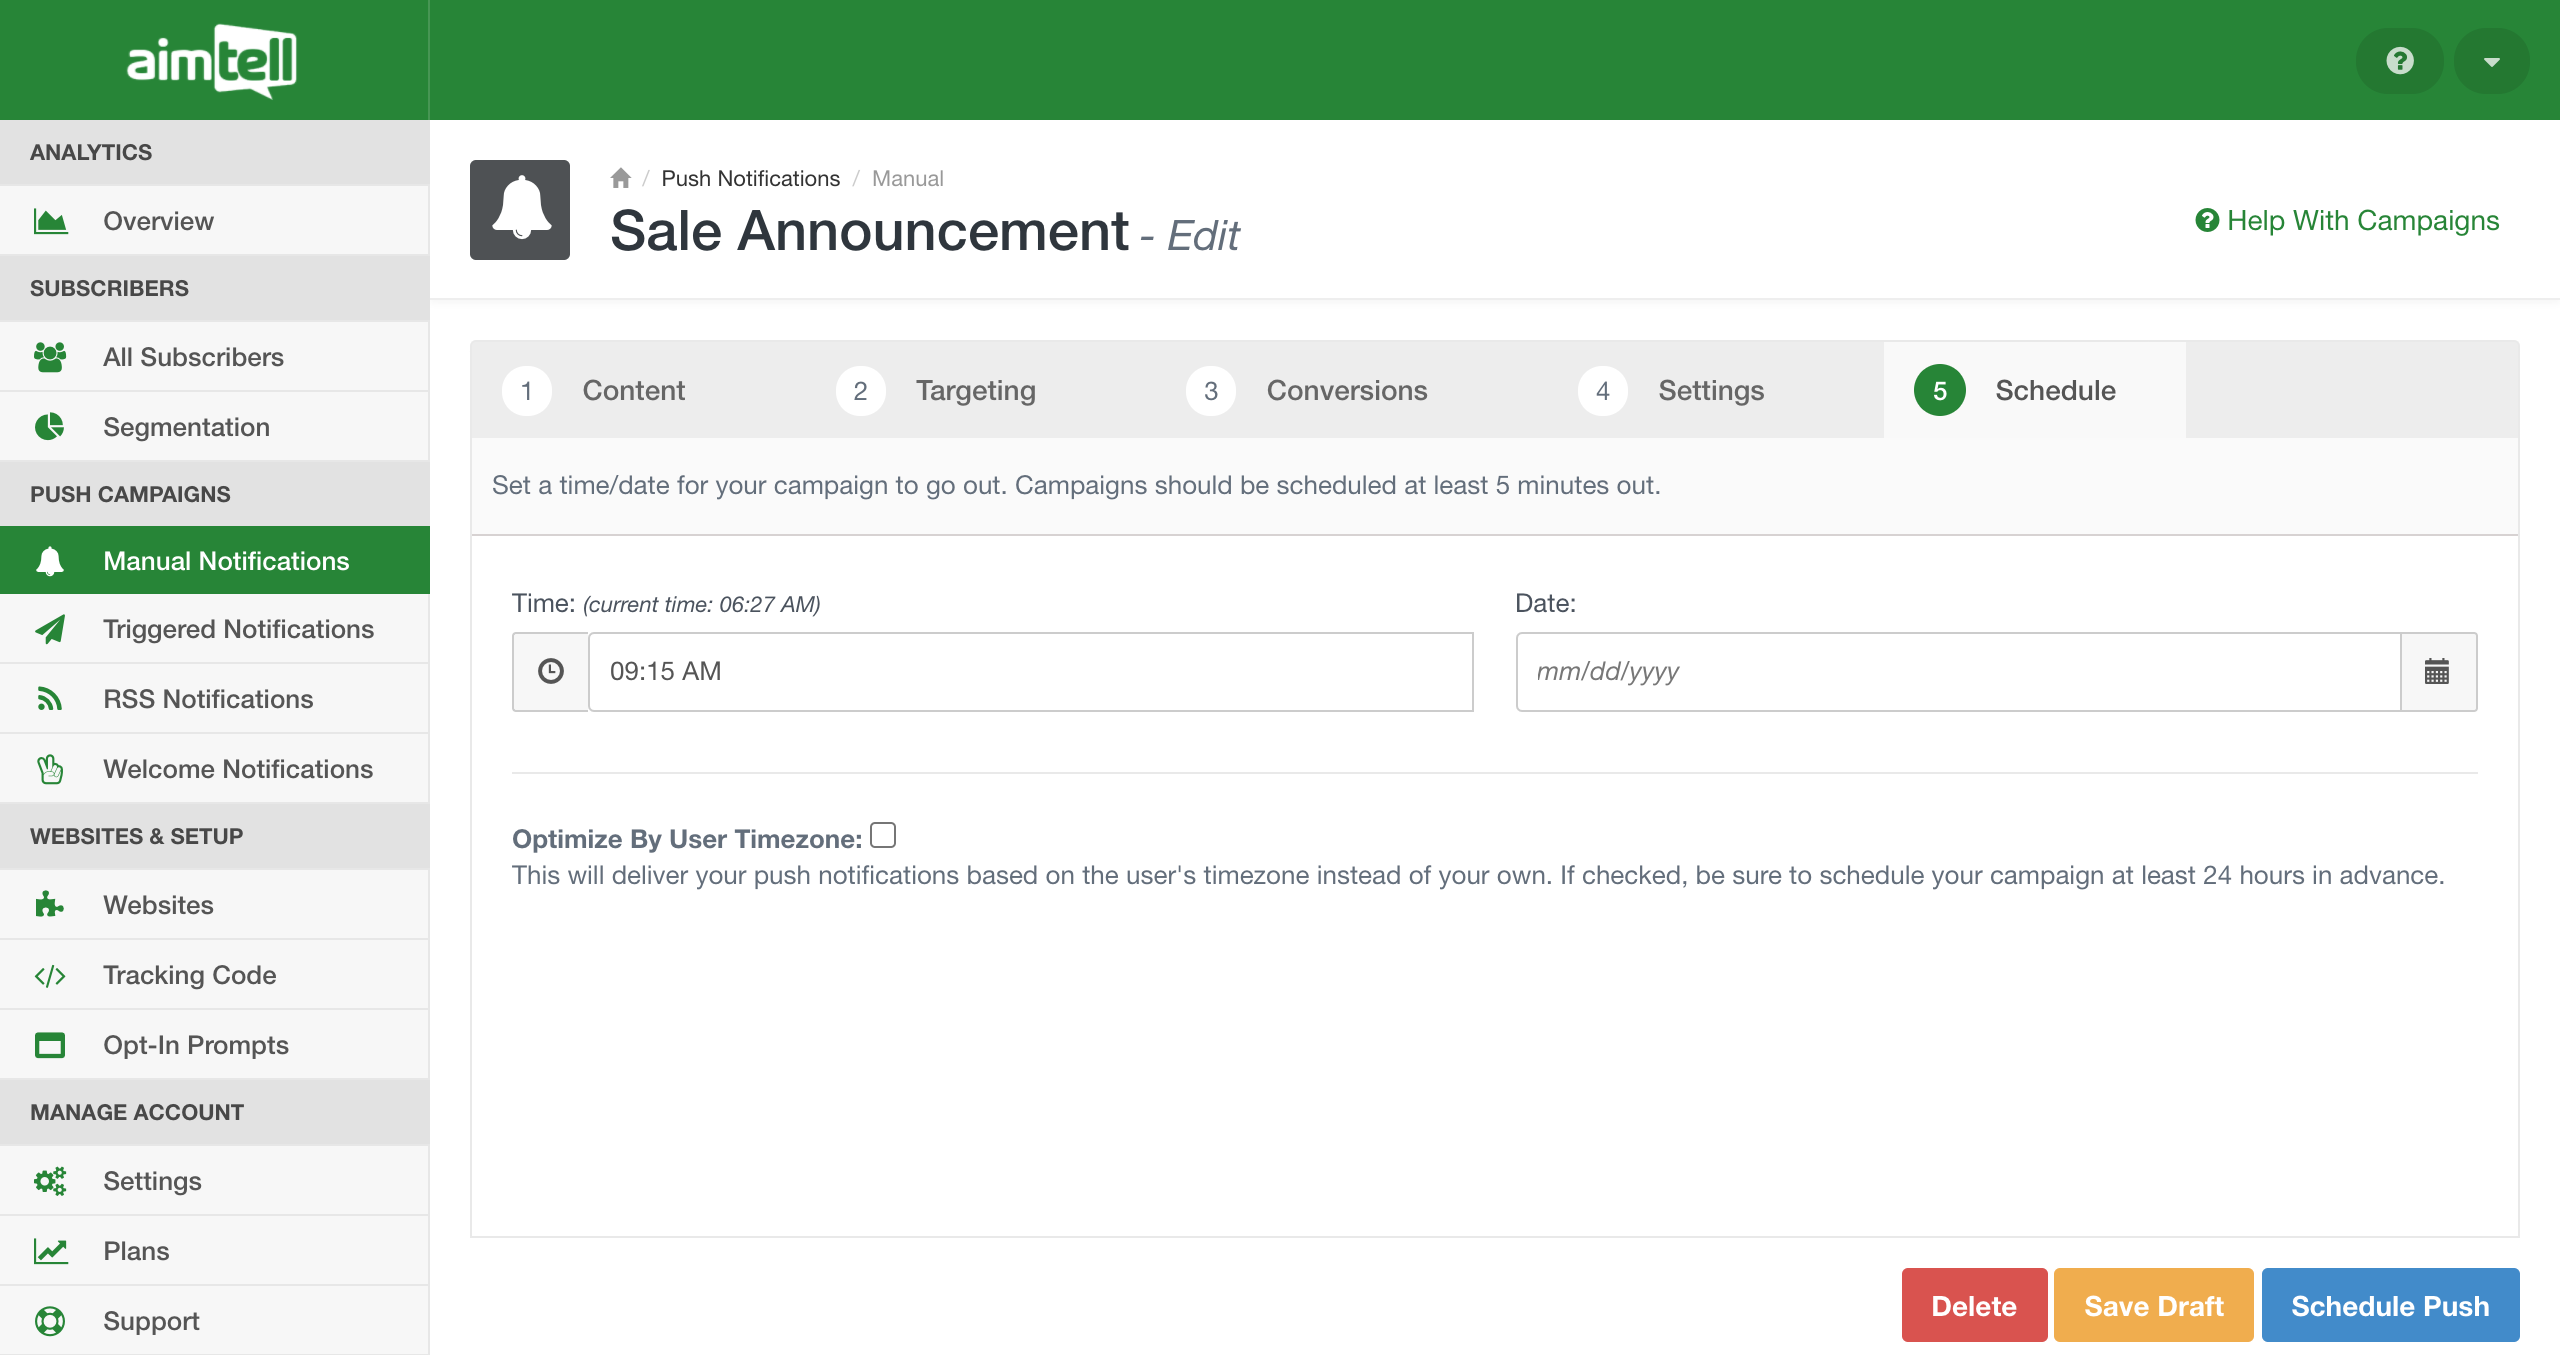The image size is (2560, 1355).
Task: Click the Save Draft button
Action: click(x=2153, y=1306)
